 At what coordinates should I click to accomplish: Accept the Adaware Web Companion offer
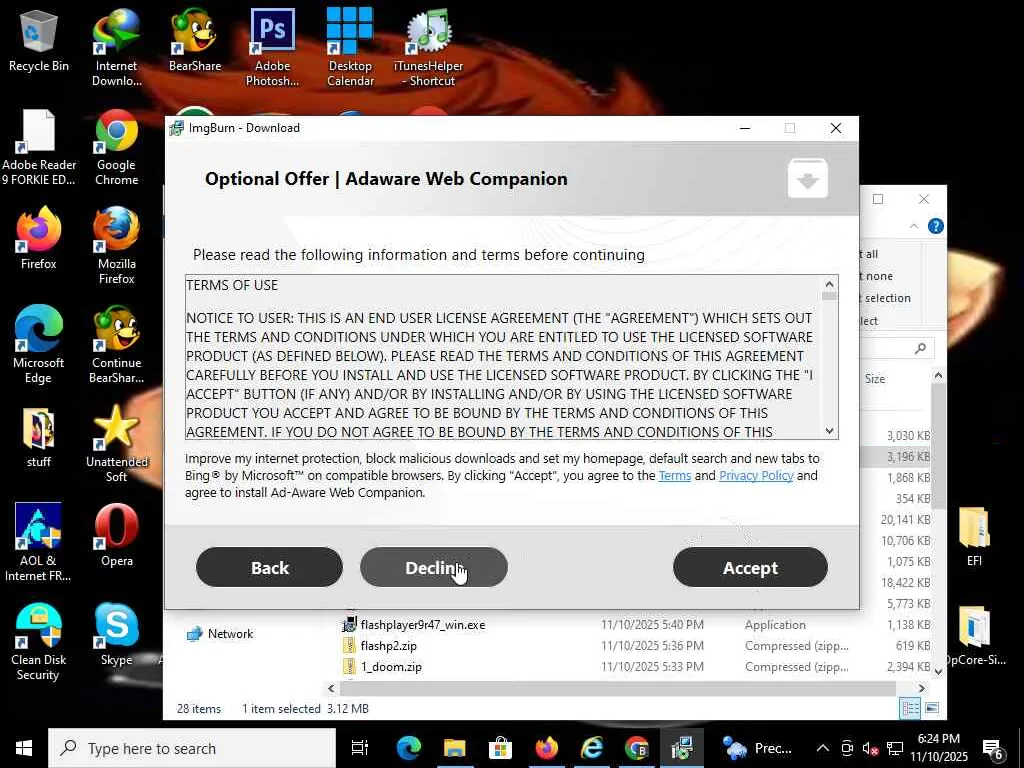[x=750, y=568]
